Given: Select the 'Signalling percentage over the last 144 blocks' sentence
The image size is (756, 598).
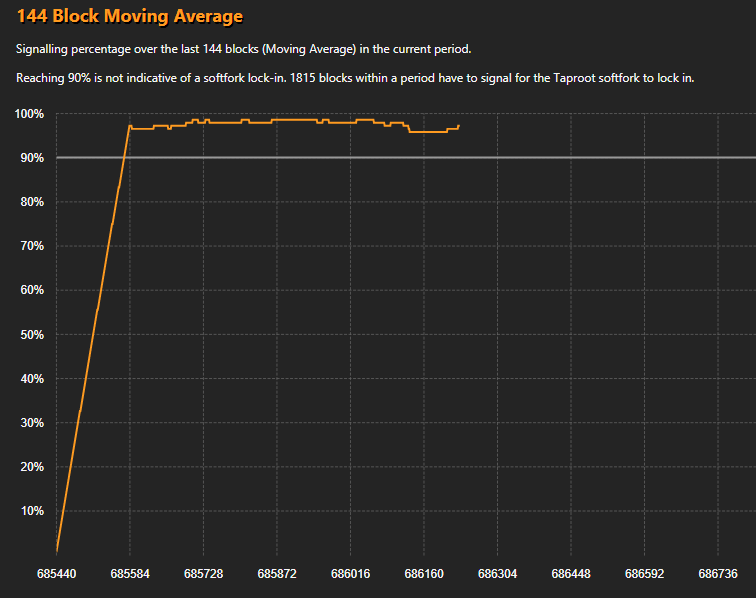Looking at the screenshot, I should tap(243, 49).
